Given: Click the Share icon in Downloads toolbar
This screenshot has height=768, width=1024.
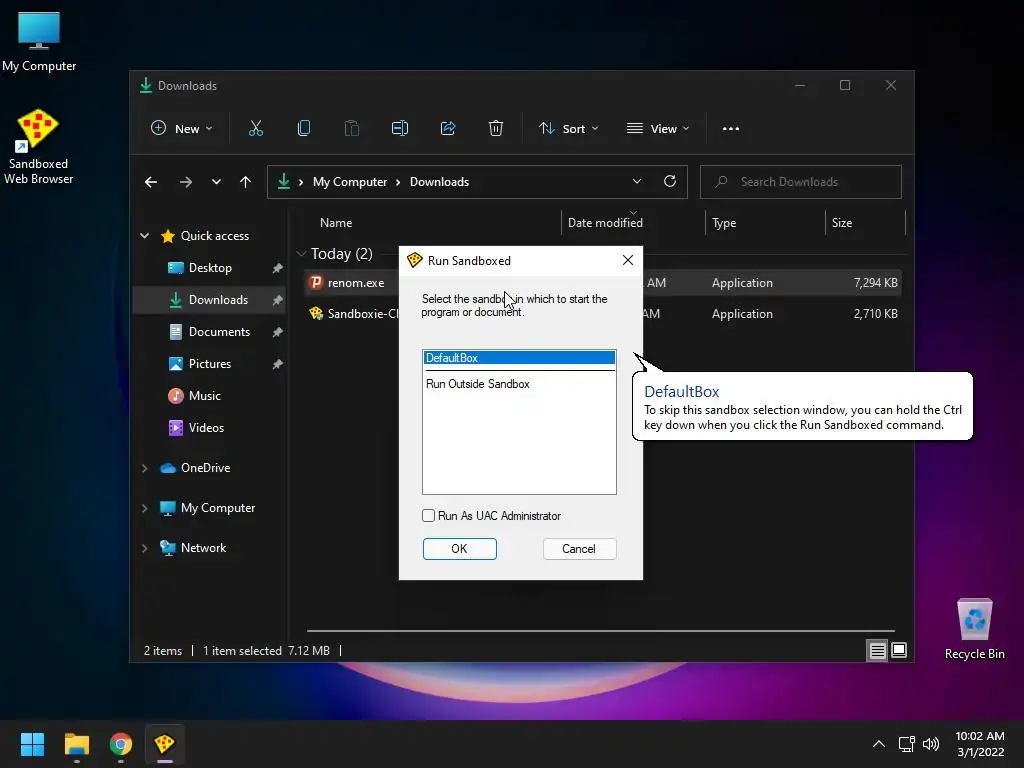Looking at the screenshot, I should [x=448, y=129].
